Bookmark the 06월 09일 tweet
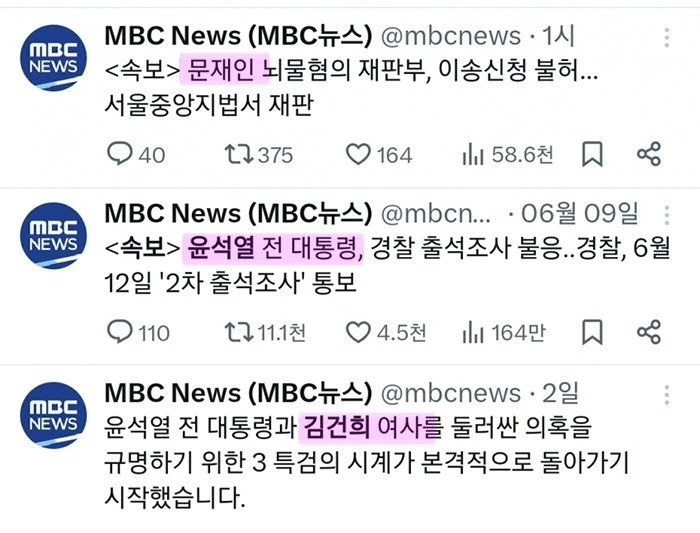The width and height of the screenshot is (700, 533). click(592, 332)
